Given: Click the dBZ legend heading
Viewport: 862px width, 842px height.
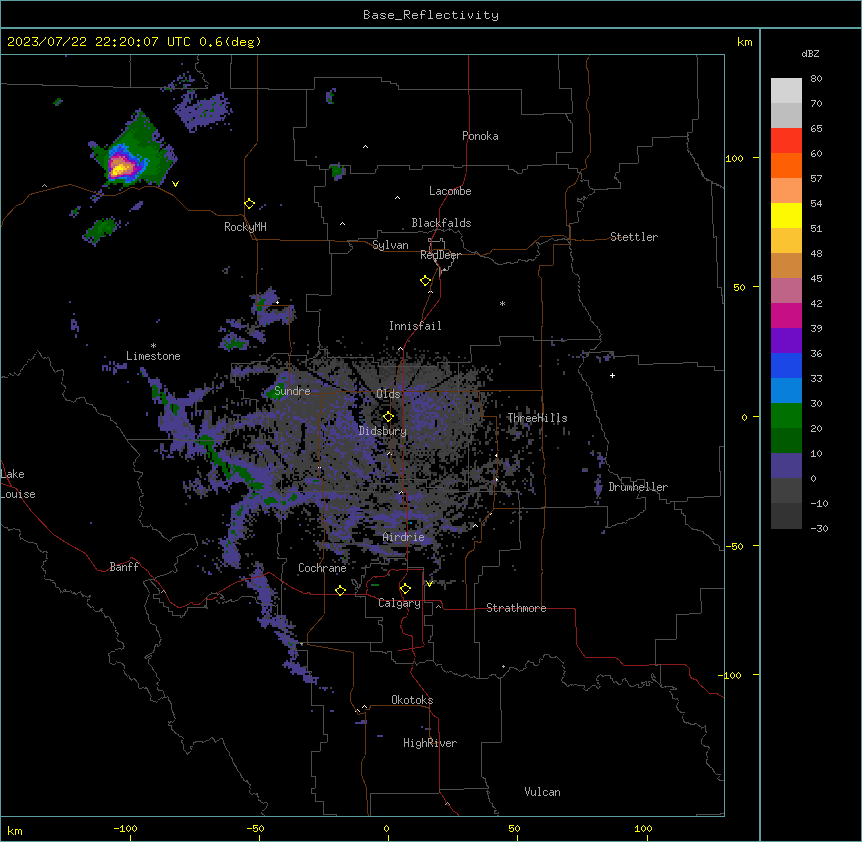Looking at the screenshot, I should pos(810,54).
